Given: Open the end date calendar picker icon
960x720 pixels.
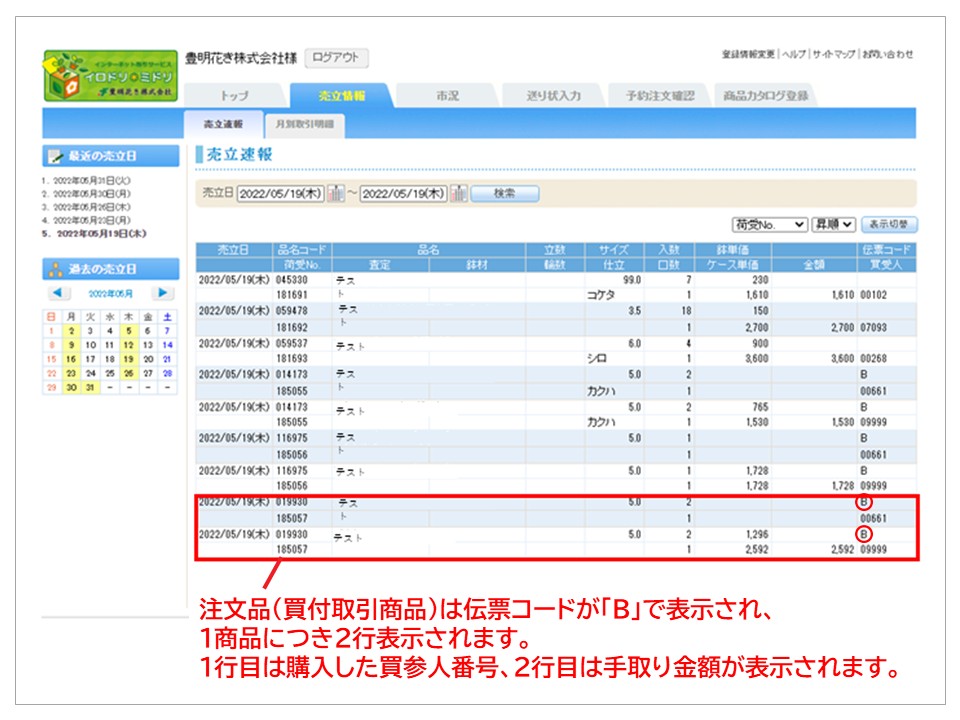Looking at the screenshot, I should (459, 194).
